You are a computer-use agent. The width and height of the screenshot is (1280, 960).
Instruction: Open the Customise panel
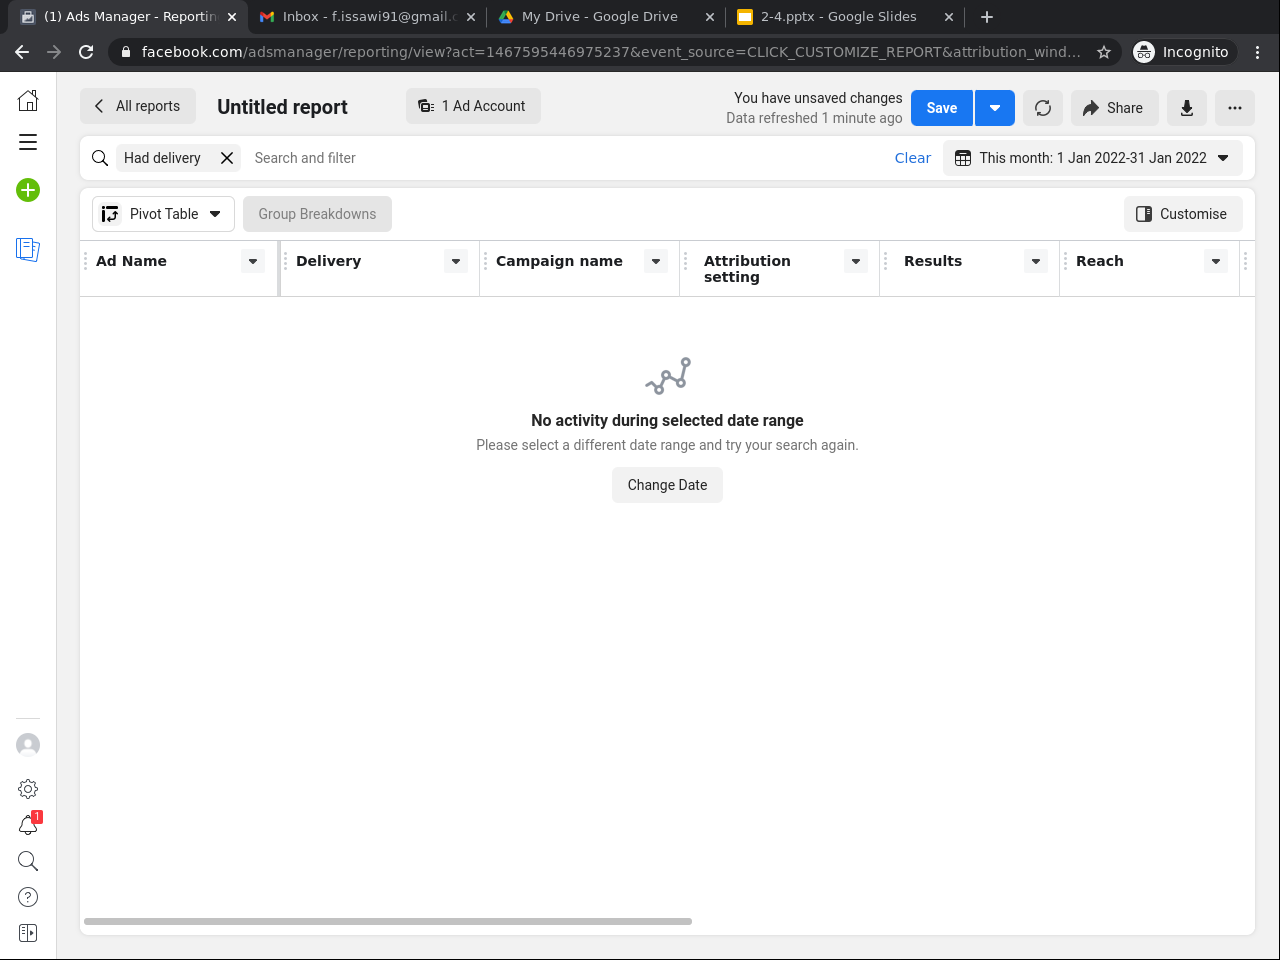tap(1183, 214)
